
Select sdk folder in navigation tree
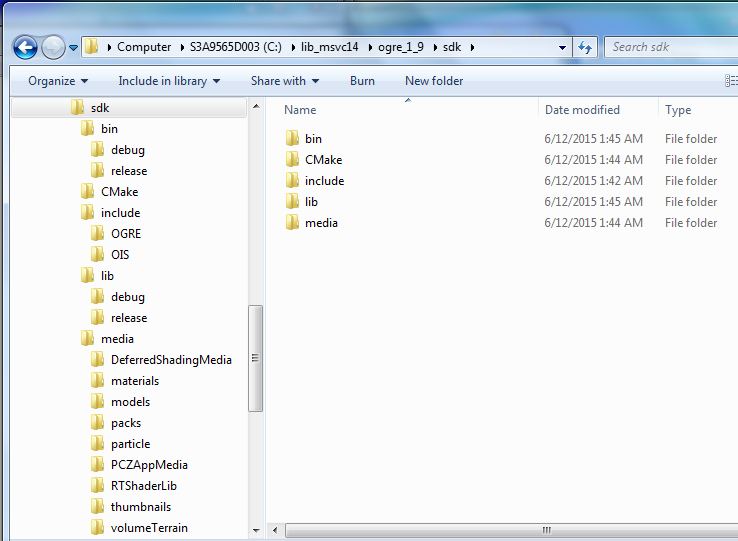(129, 108)
